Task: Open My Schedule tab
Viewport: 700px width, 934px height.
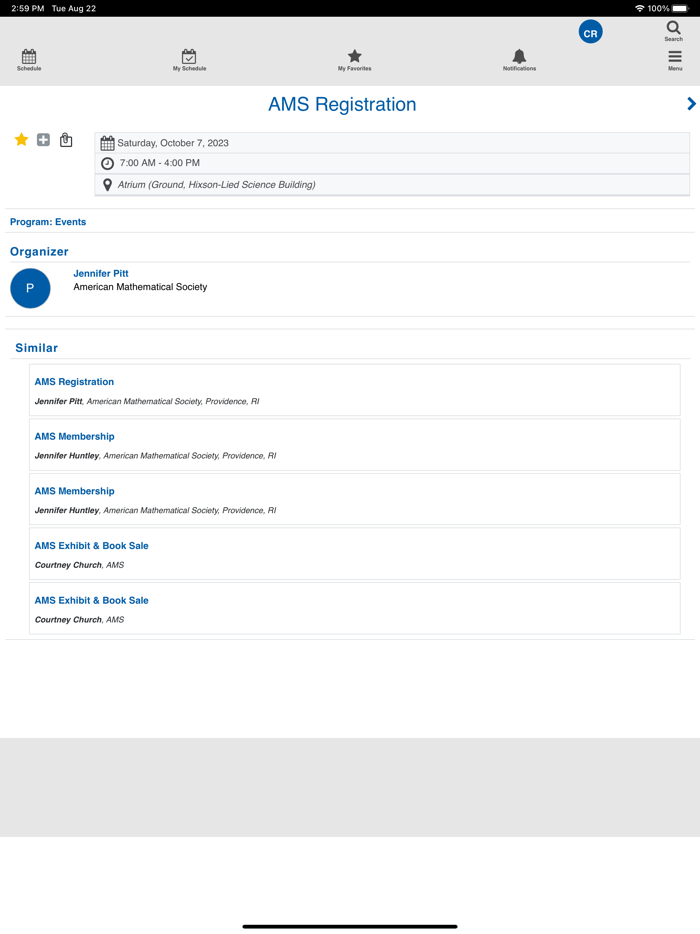Action: click(189, 60)
